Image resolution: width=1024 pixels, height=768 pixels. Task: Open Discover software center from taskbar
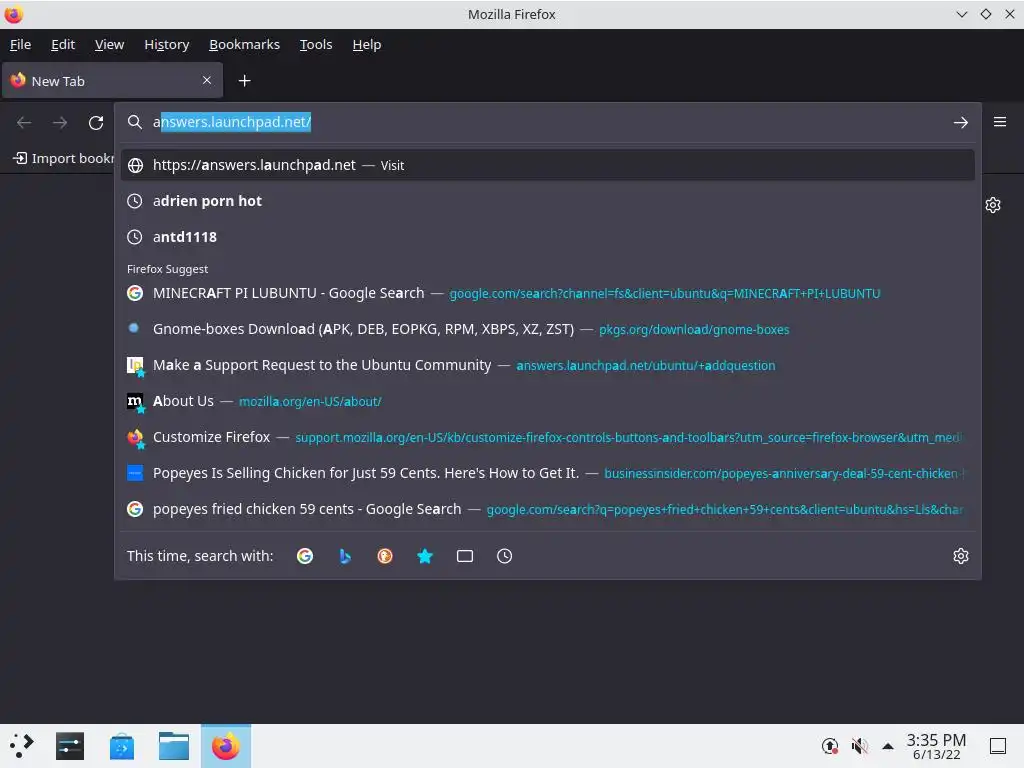point(121,746)
